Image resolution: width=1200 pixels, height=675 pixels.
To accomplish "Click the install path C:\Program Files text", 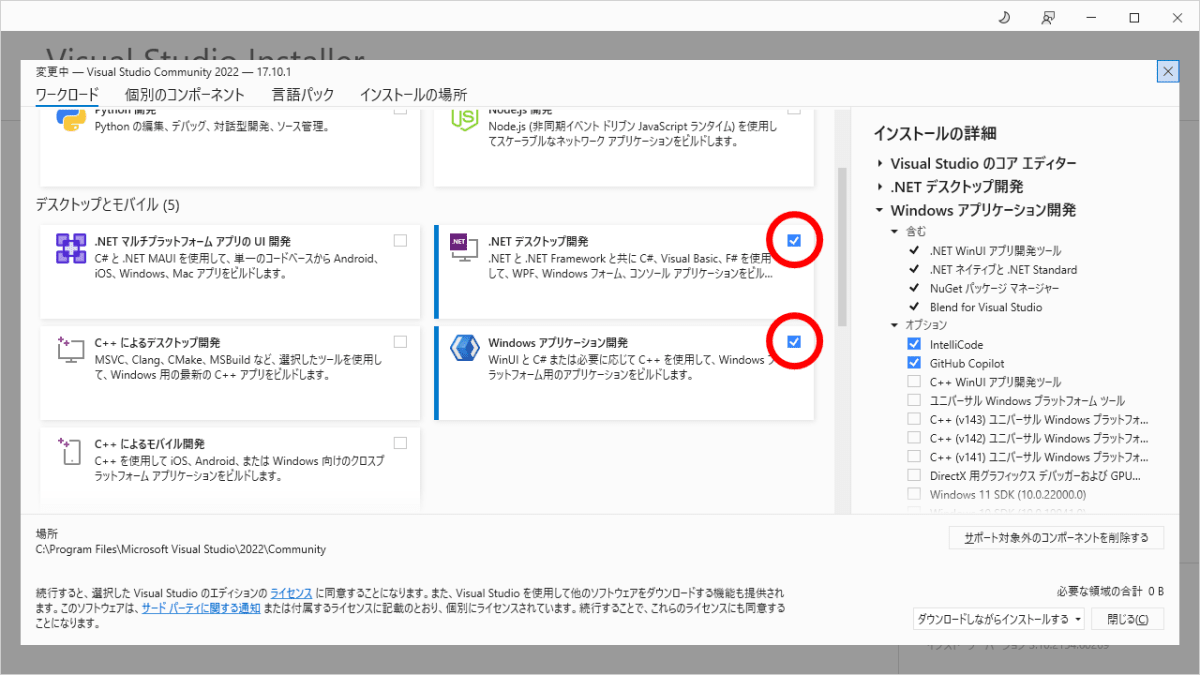I will (181, 549).
